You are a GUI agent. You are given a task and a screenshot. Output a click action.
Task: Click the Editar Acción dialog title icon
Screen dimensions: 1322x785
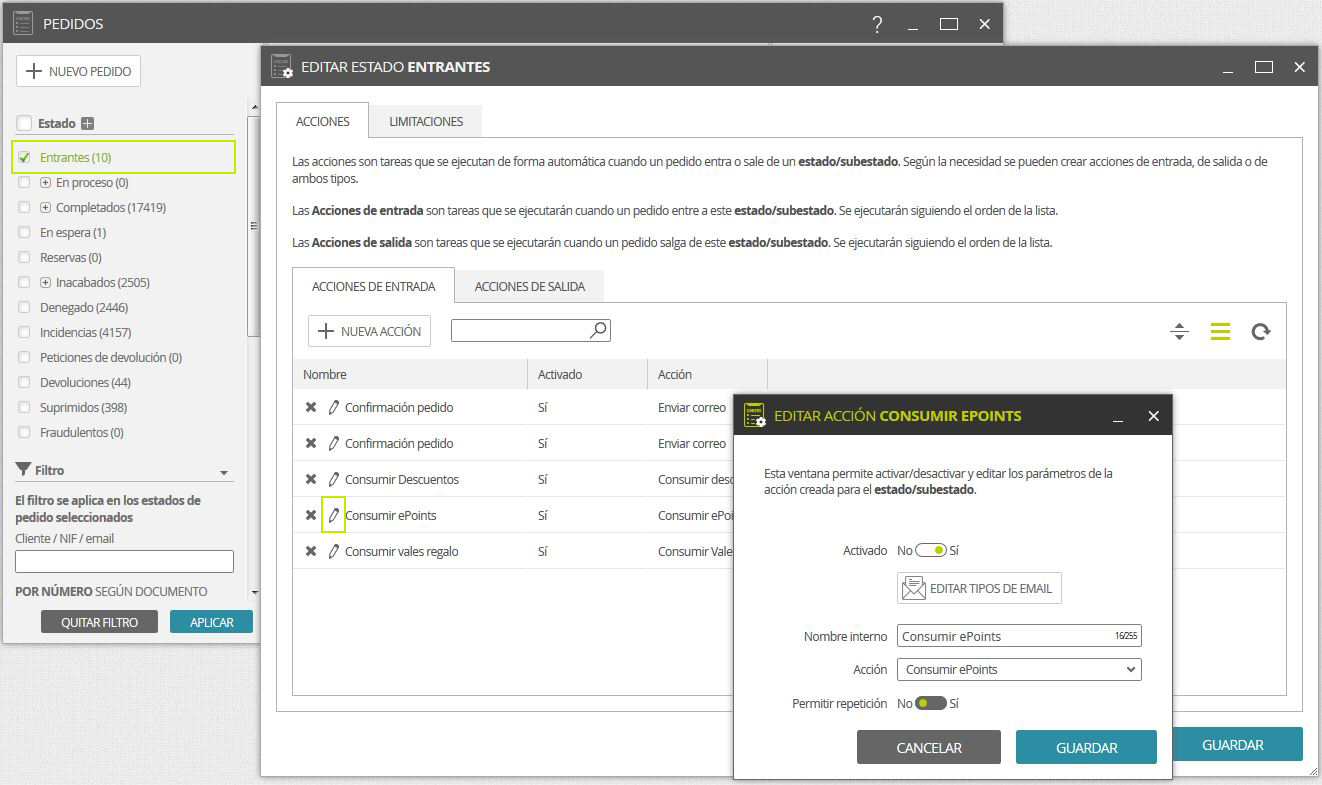click(x=755, y=416)
